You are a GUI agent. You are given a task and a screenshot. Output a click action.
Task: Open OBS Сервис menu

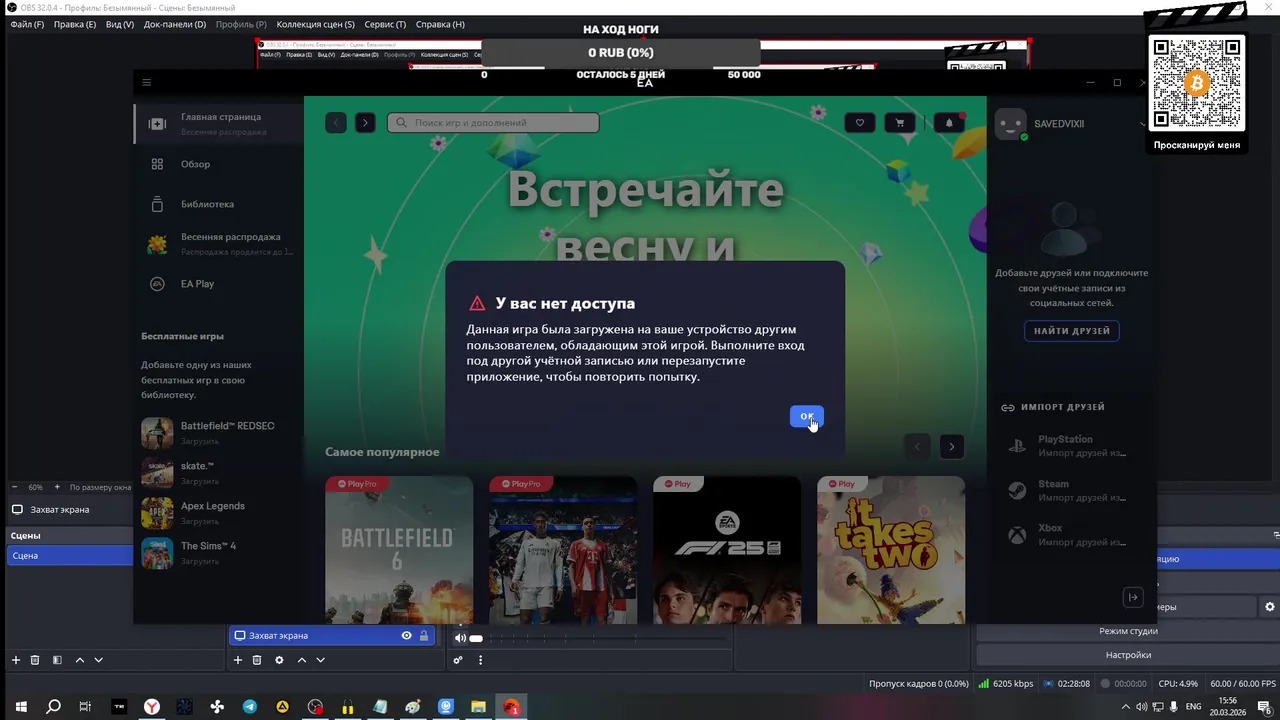[x=385, y=24]
